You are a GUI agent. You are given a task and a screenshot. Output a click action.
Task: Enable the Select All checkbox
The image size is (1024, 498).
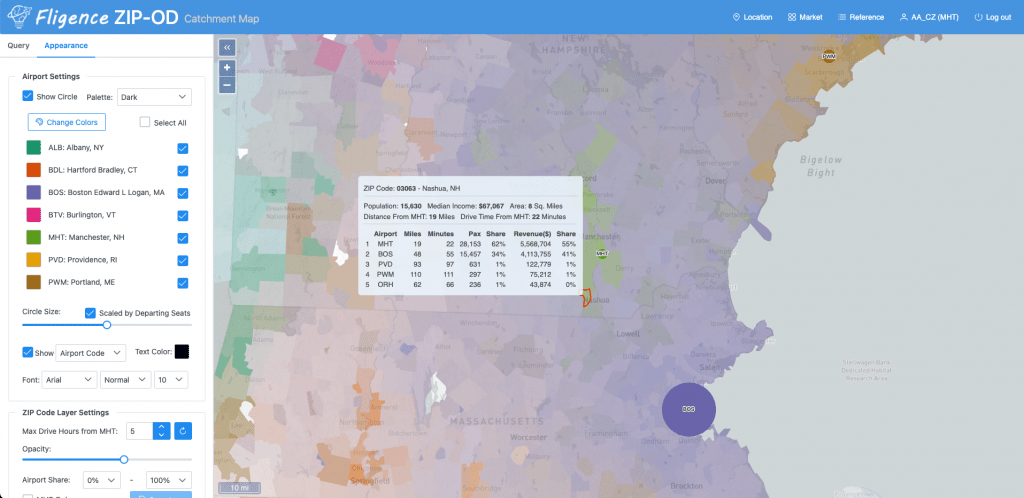tap(145, 122)
